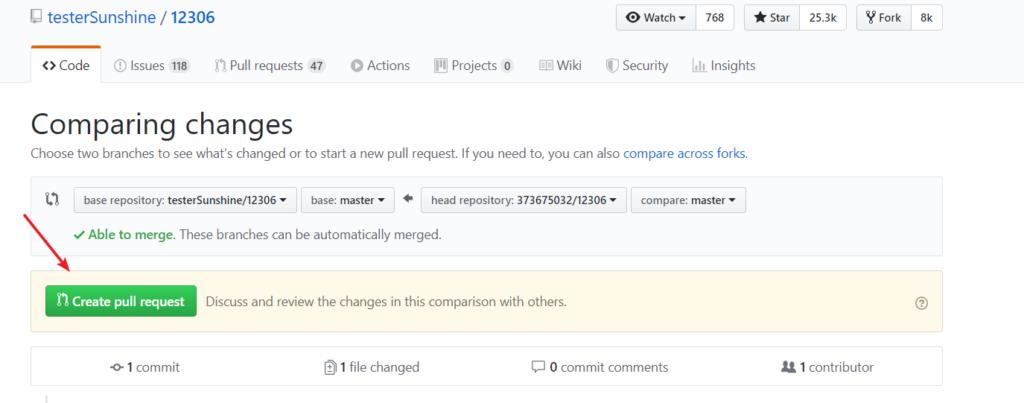The height and width of the screenshot is (403, 1024).
Task: Switch to the Issues tab
Action: [x=152, y=65]
